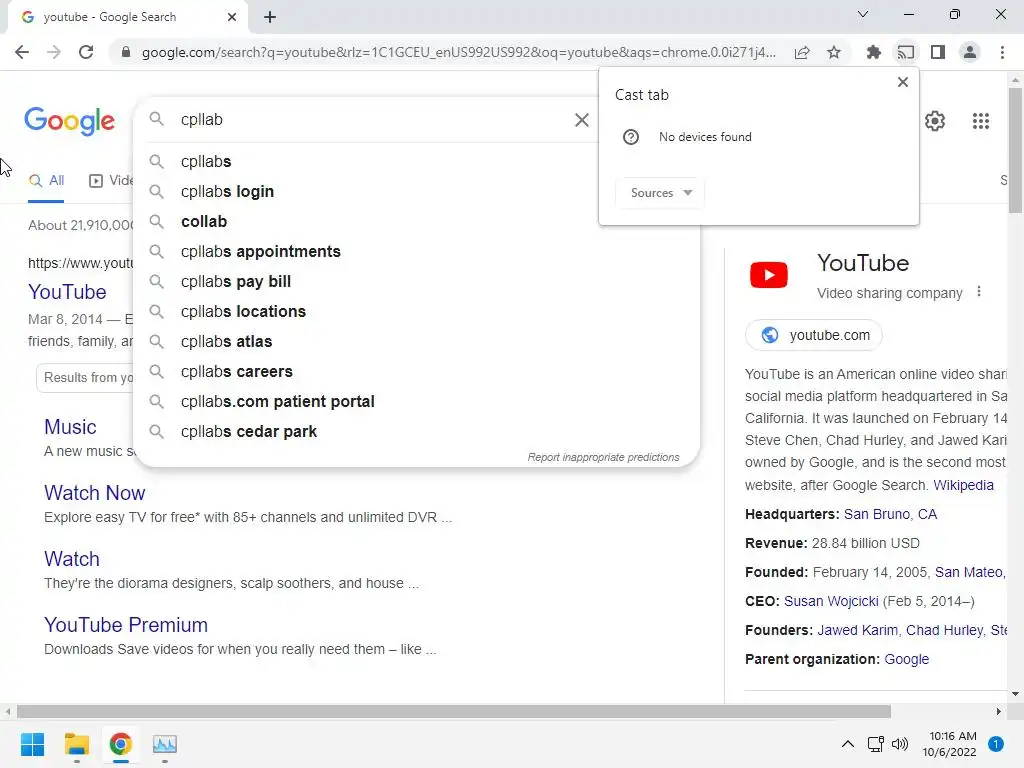Clear the search box text
This screenshot has height=768, width=1024.
581,120
